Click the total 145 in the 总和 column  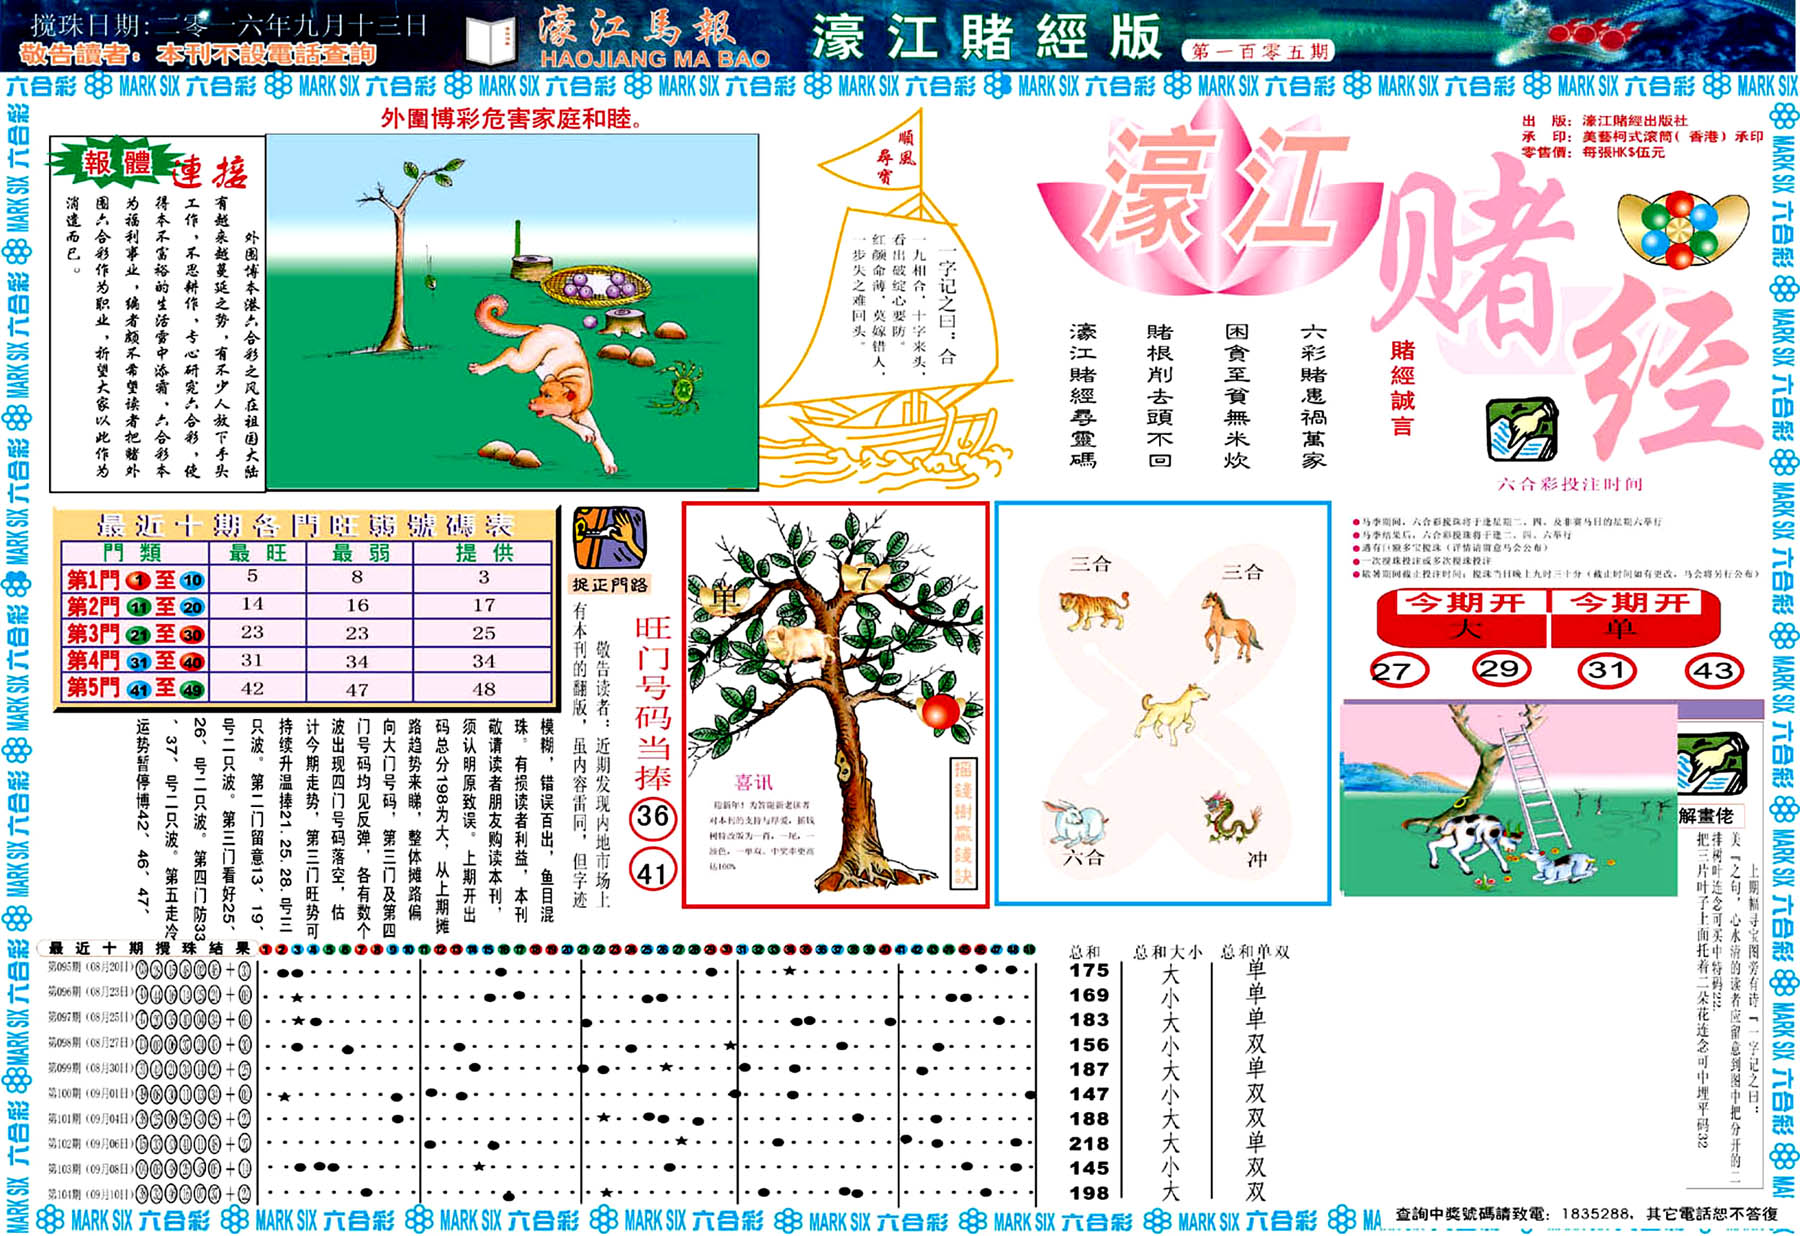pos(1089,1168)
